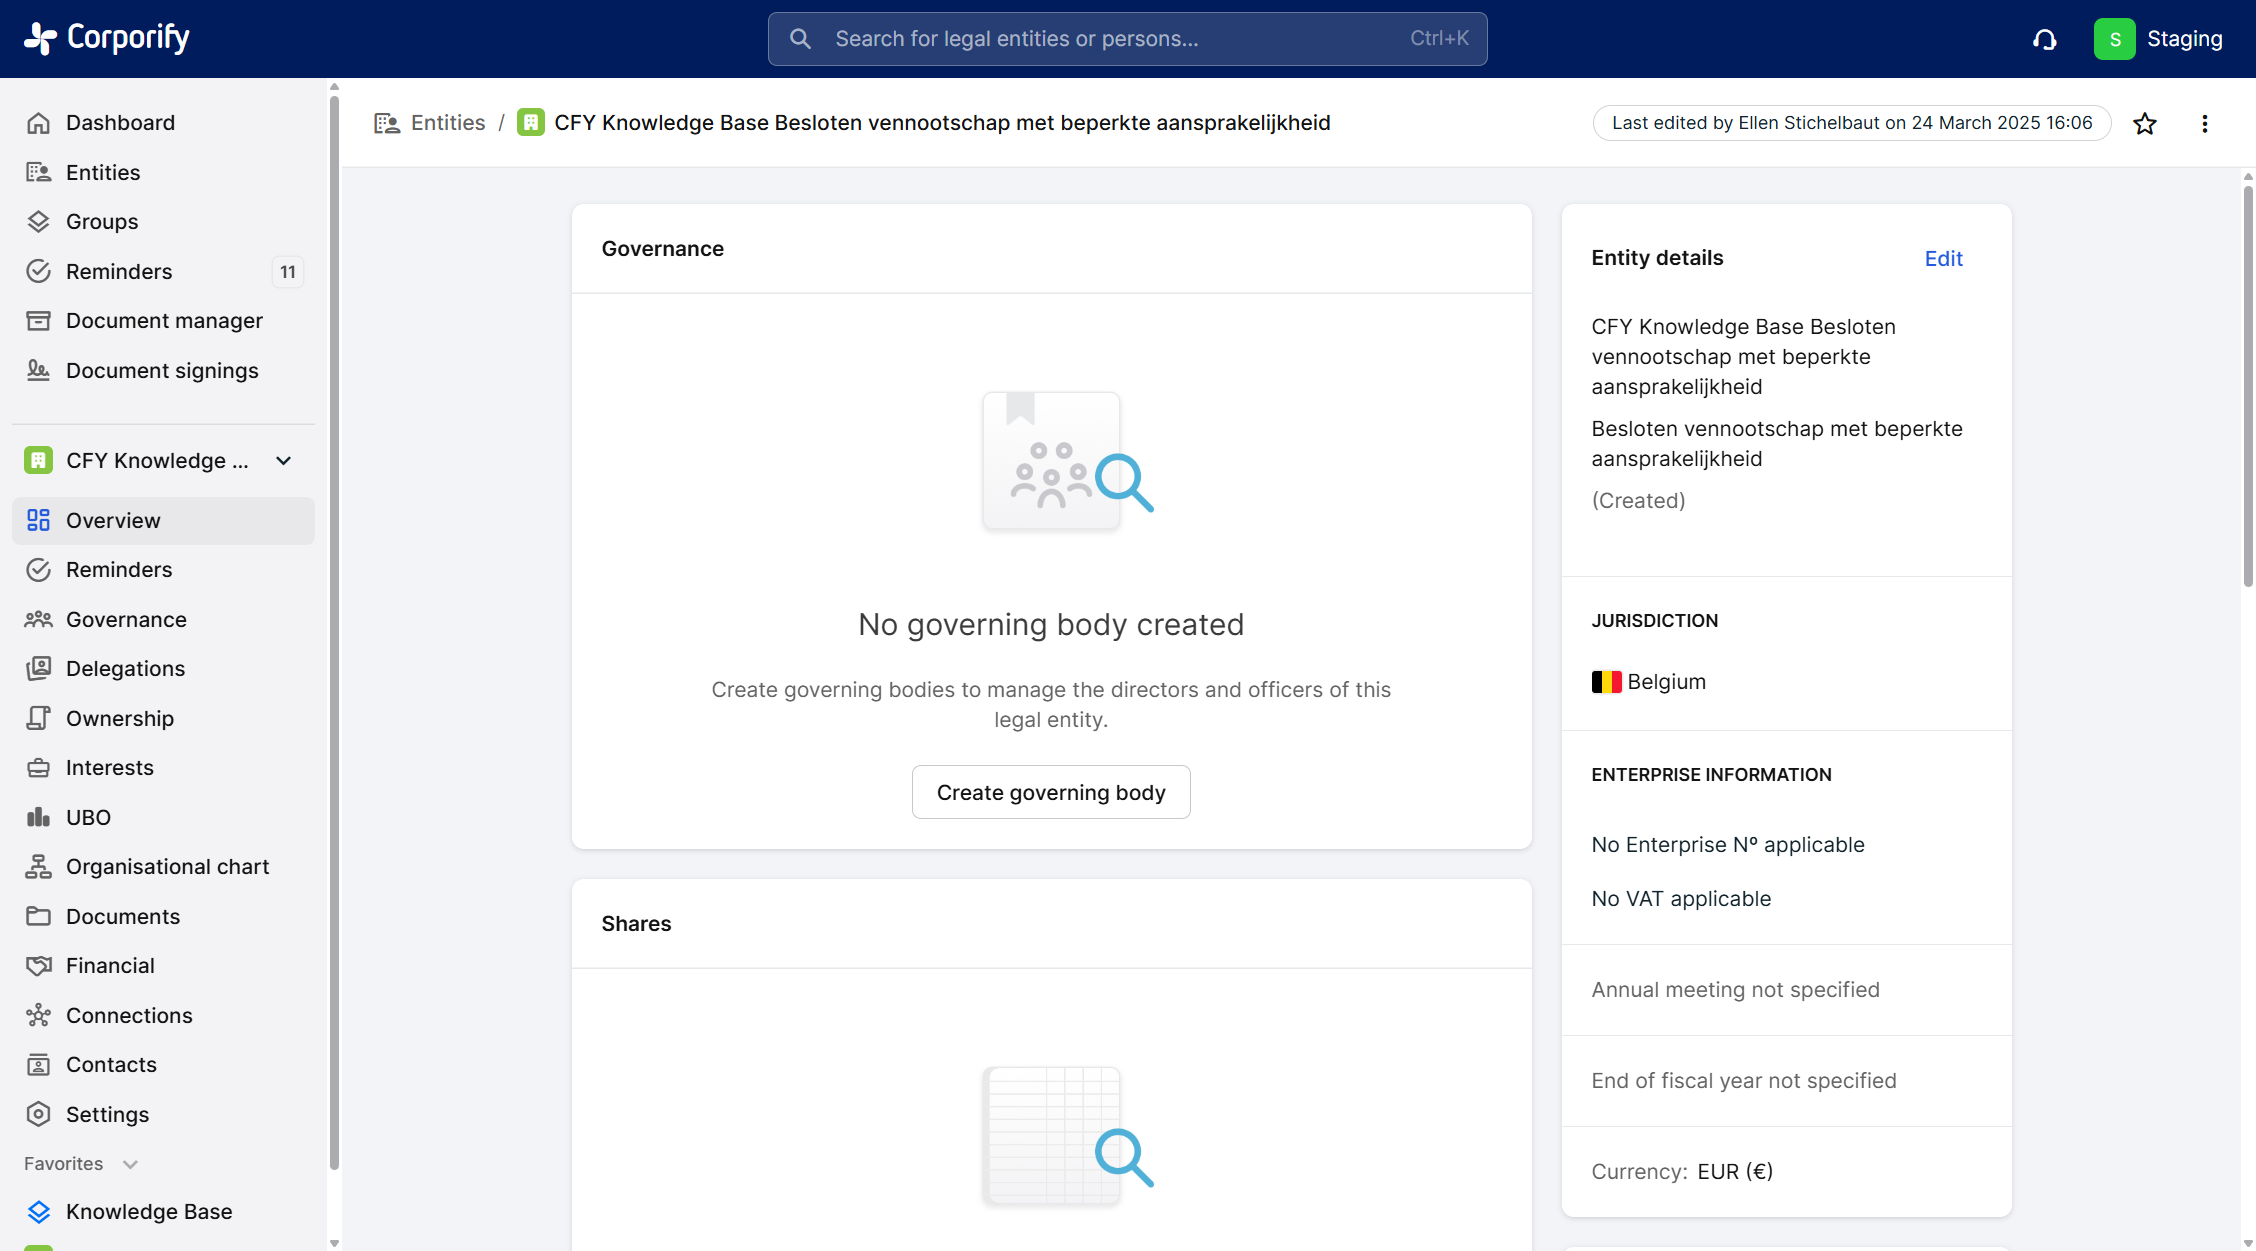
Task: Open Connections in the sidebar
Action: click(x=129, y=1015)
